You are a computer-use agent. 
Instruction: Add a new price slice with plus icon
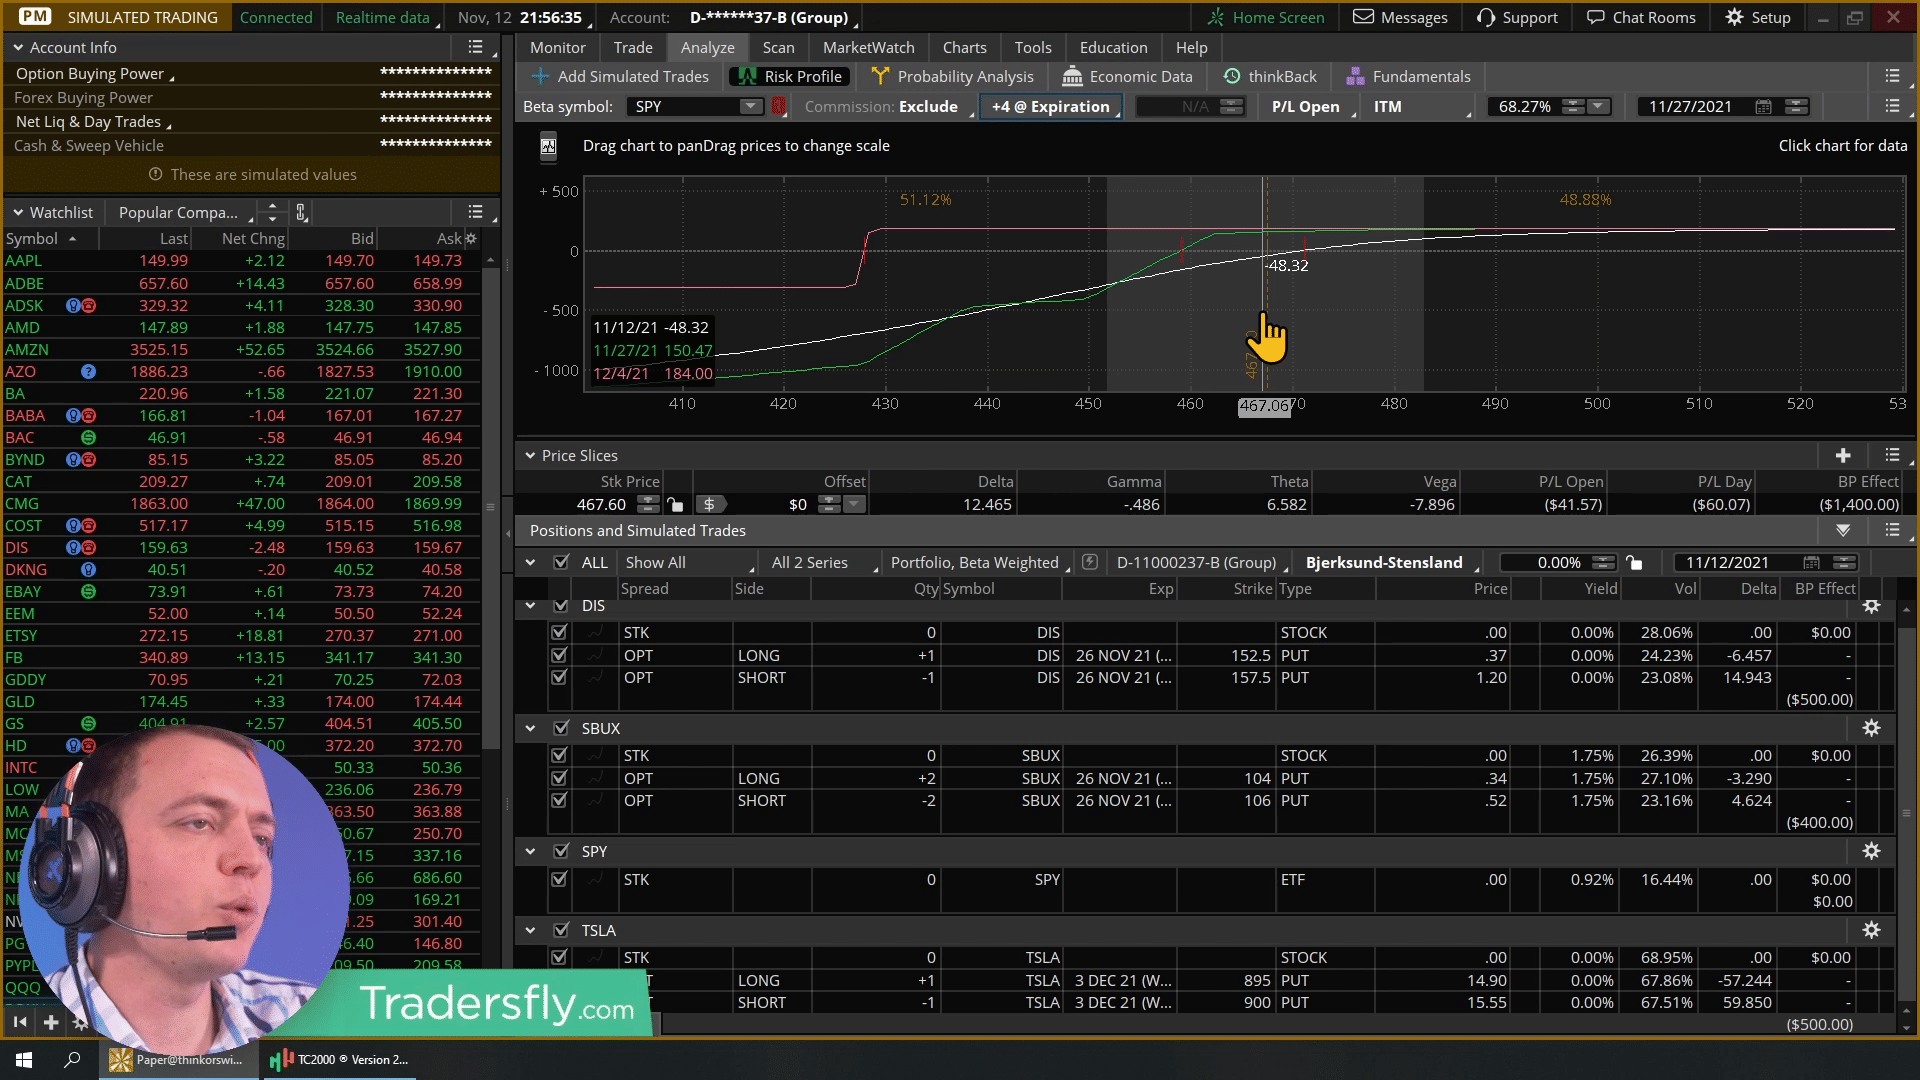click(1843, 455)
